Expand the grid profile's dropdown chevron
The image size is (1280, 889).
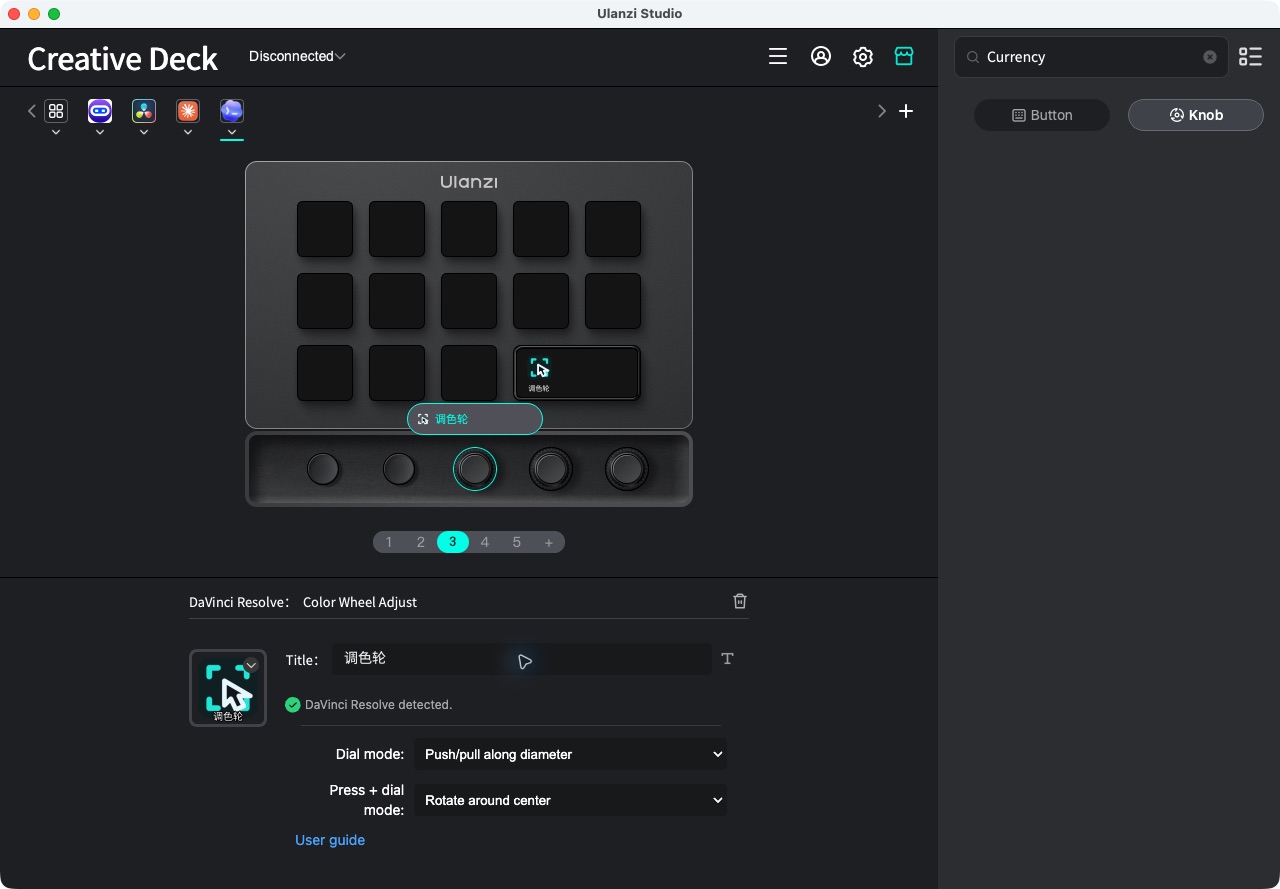click(x=56, y=132)
